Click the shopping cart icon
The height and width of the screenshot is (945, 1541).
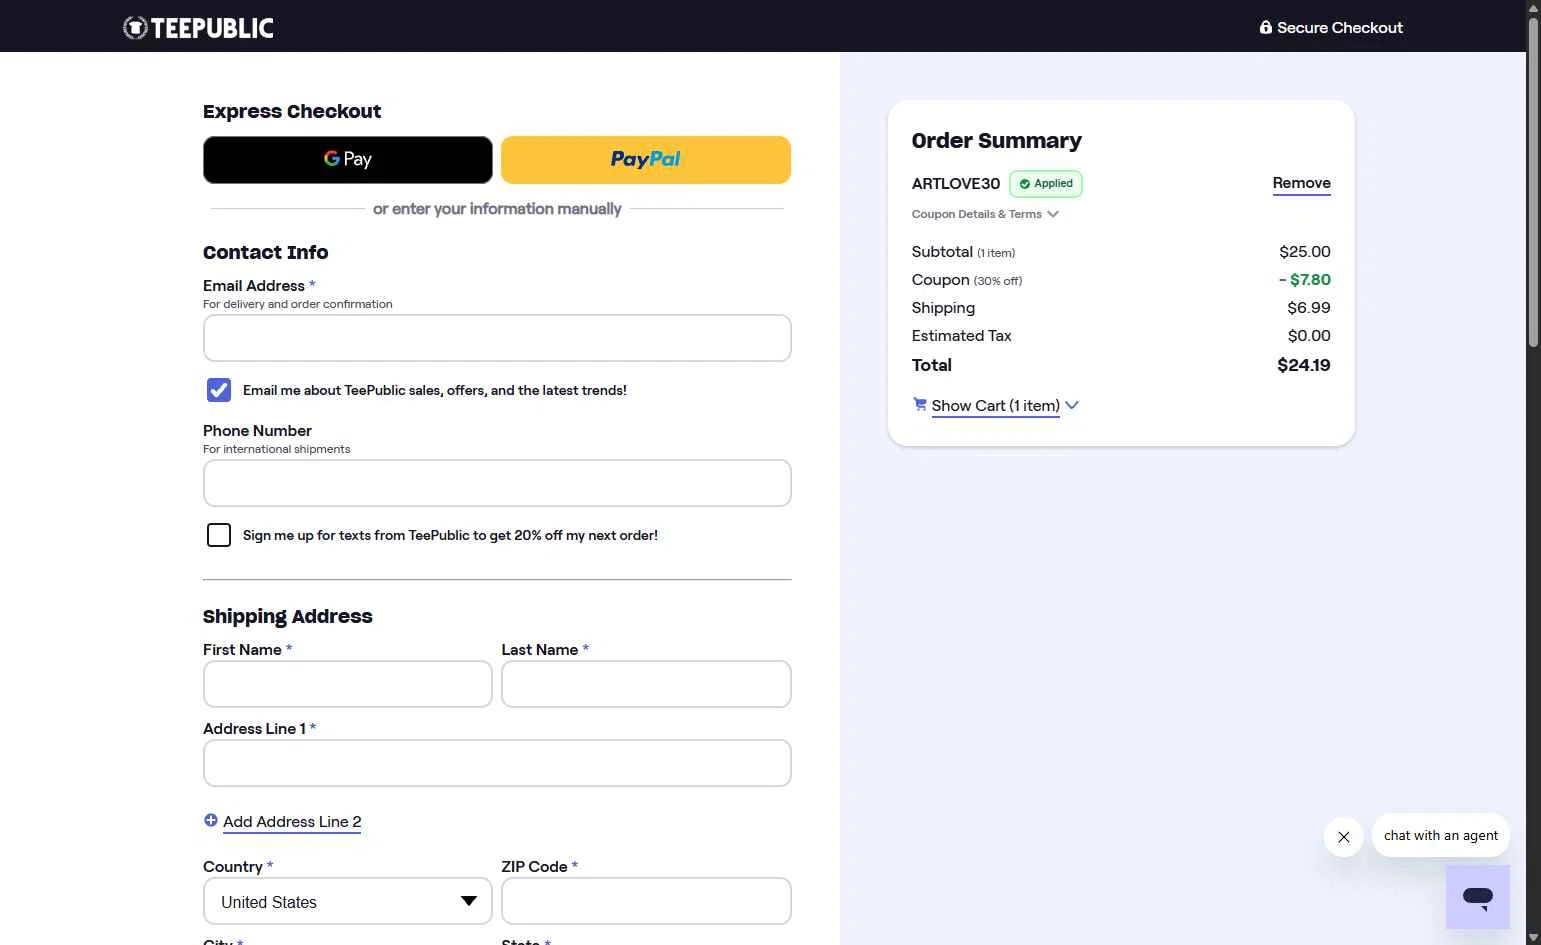(919, 404)
